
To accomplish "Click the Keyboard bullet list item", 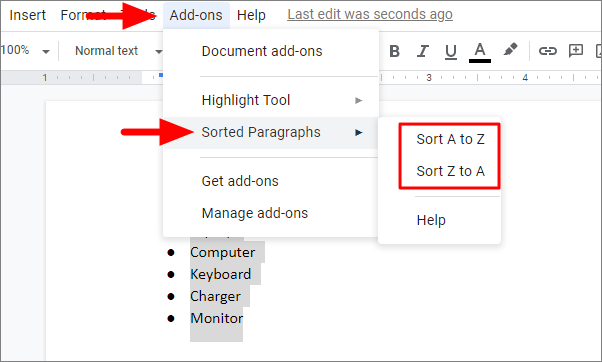I will (220, 274).
